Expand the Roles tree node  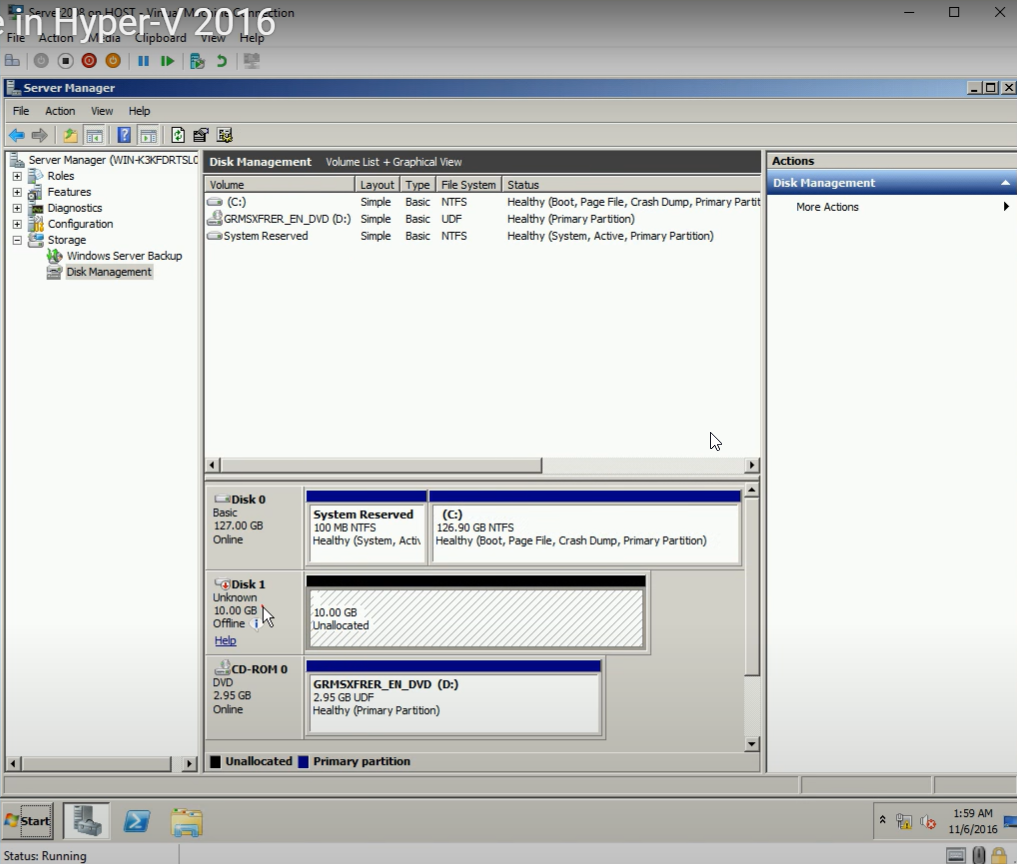coord(18,176)
